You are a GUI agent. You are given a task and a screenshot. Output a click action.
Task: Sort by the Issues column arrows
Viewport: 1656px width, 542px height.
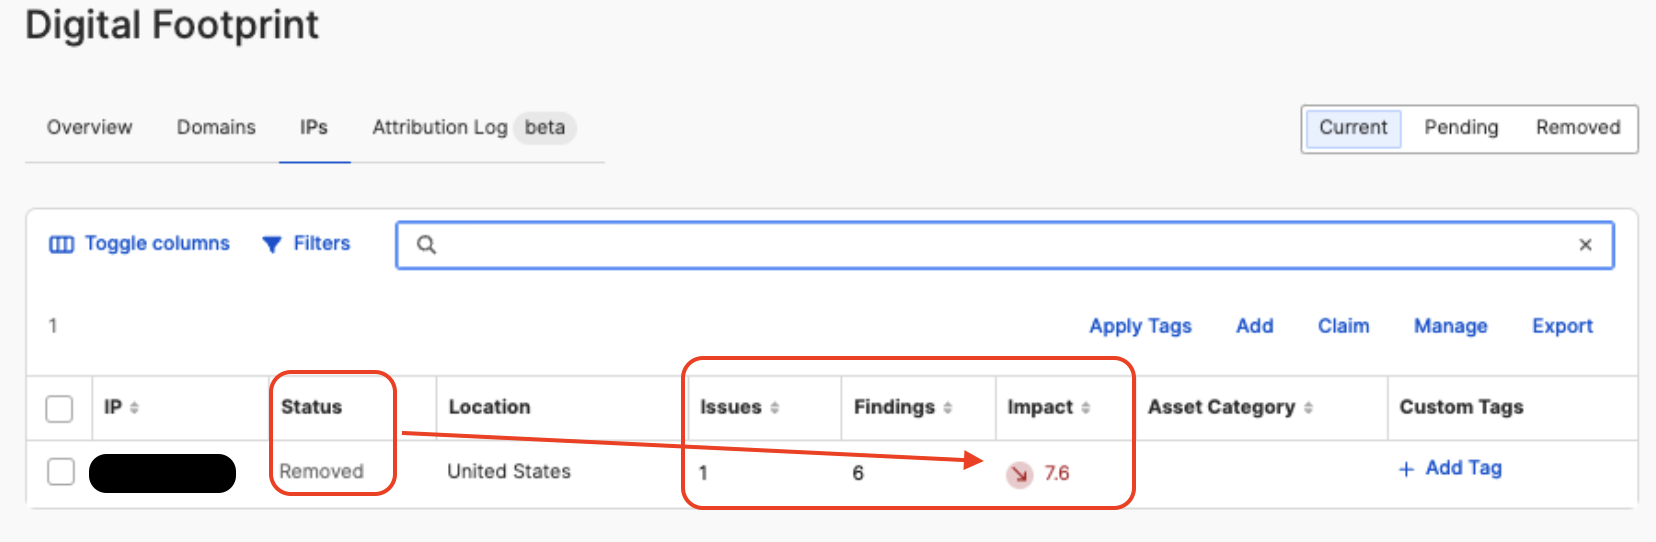click(774, 408)
